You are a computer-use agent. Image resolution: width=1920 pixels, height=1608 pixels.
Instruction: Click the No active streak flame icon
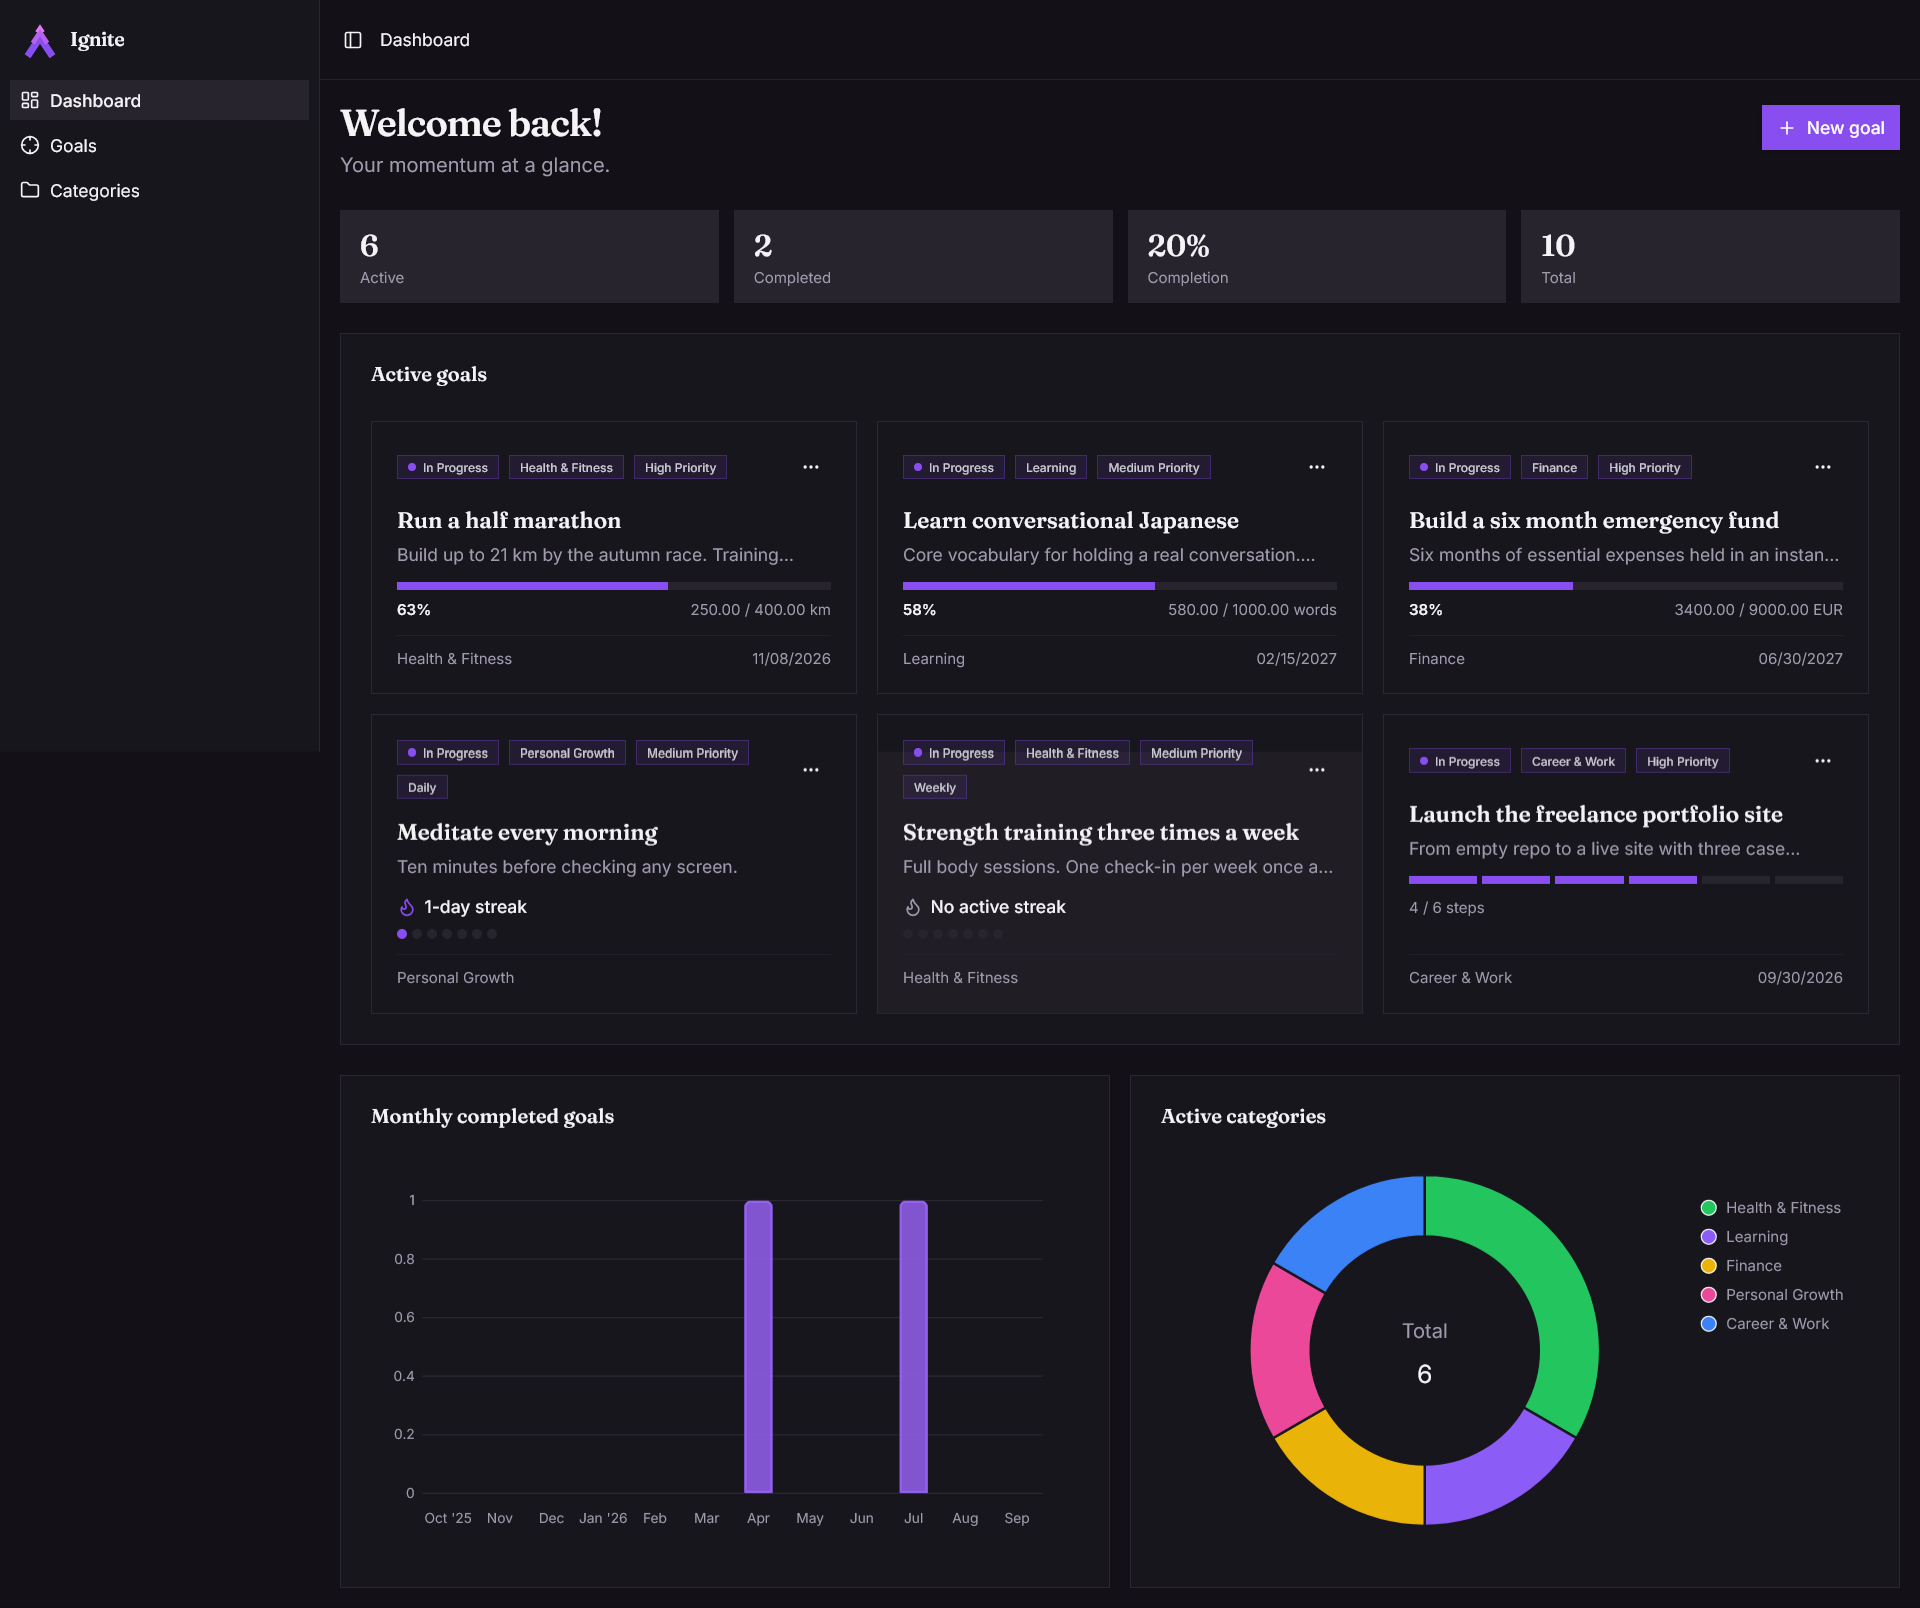point(913,907)
